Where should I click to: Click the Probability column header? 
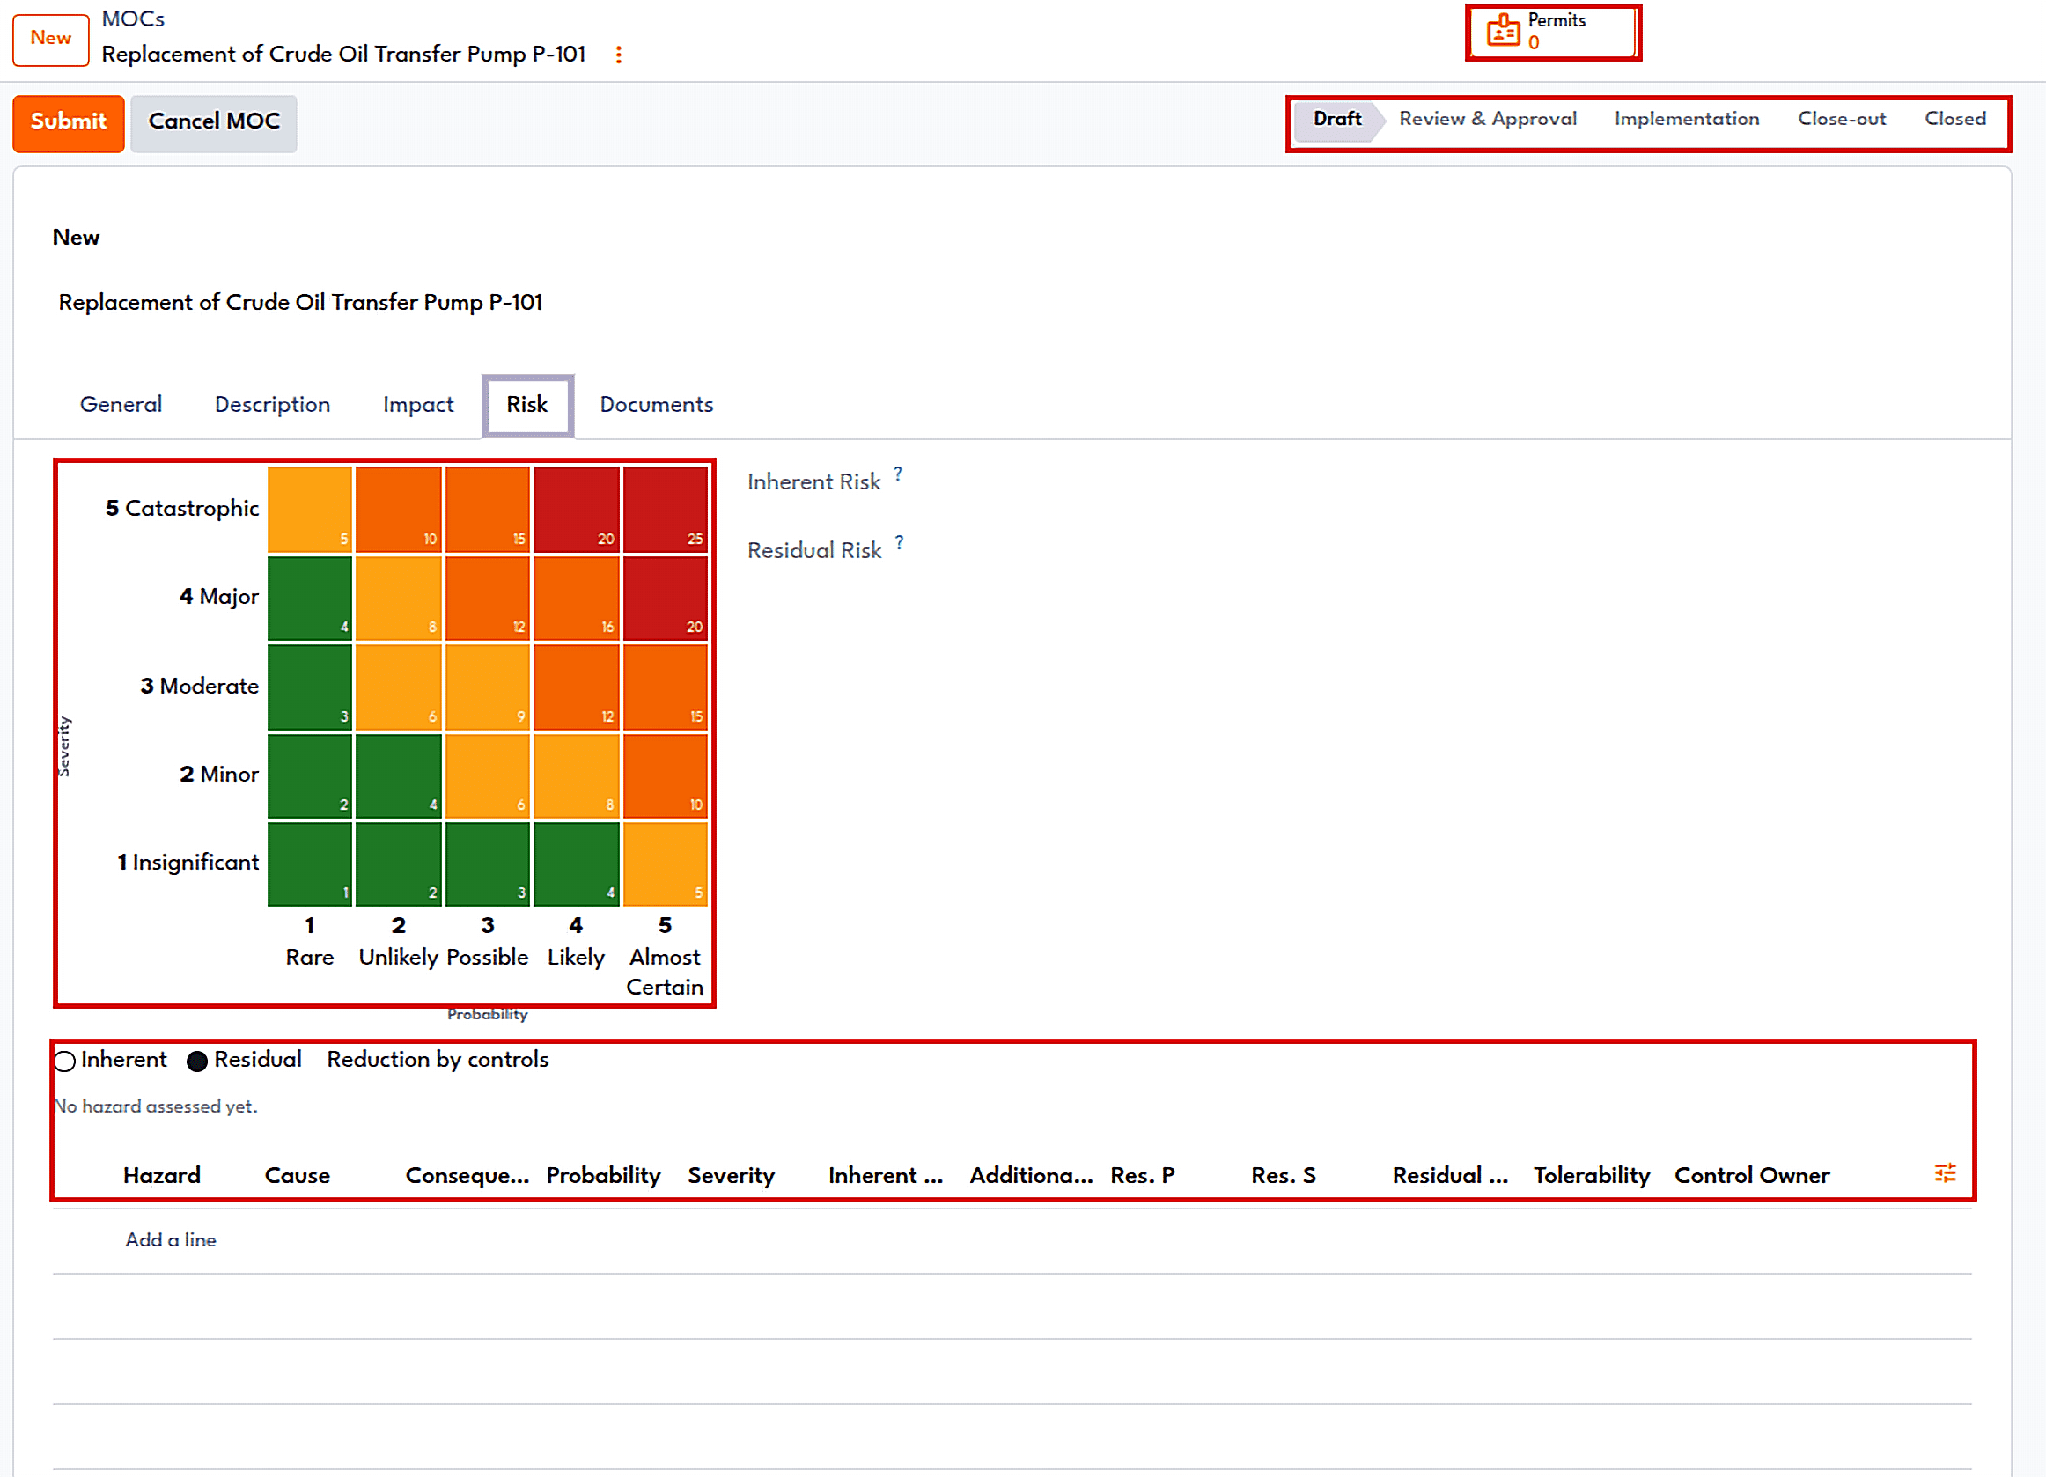pyautogui.click(x=603, y=1175)
